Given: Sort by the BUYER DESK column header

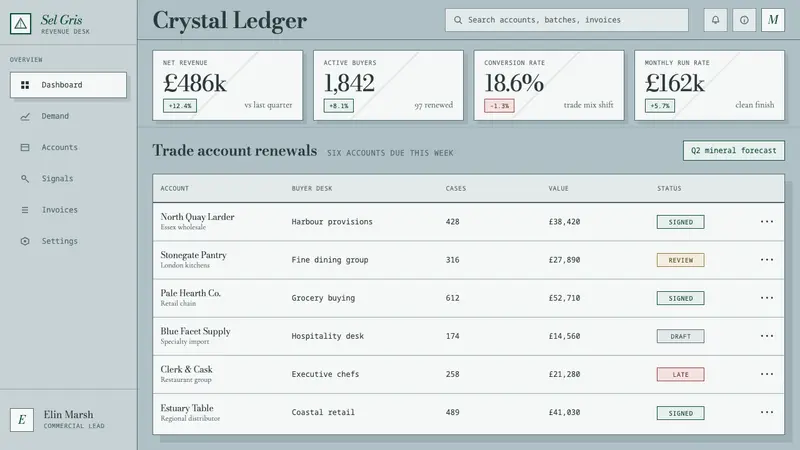Looking at the screenshot, I should click(x=312, y=188).
